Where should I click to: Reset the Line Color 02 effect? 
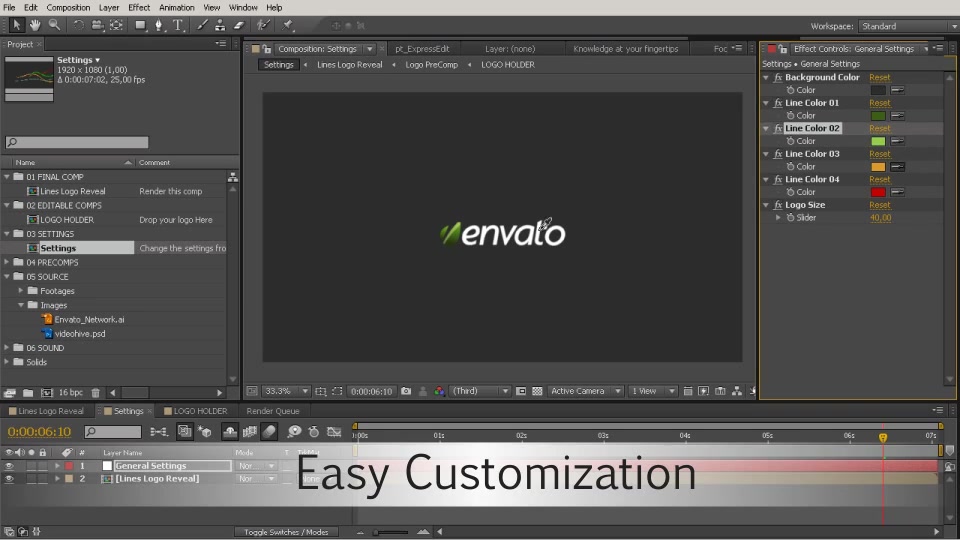880,129
